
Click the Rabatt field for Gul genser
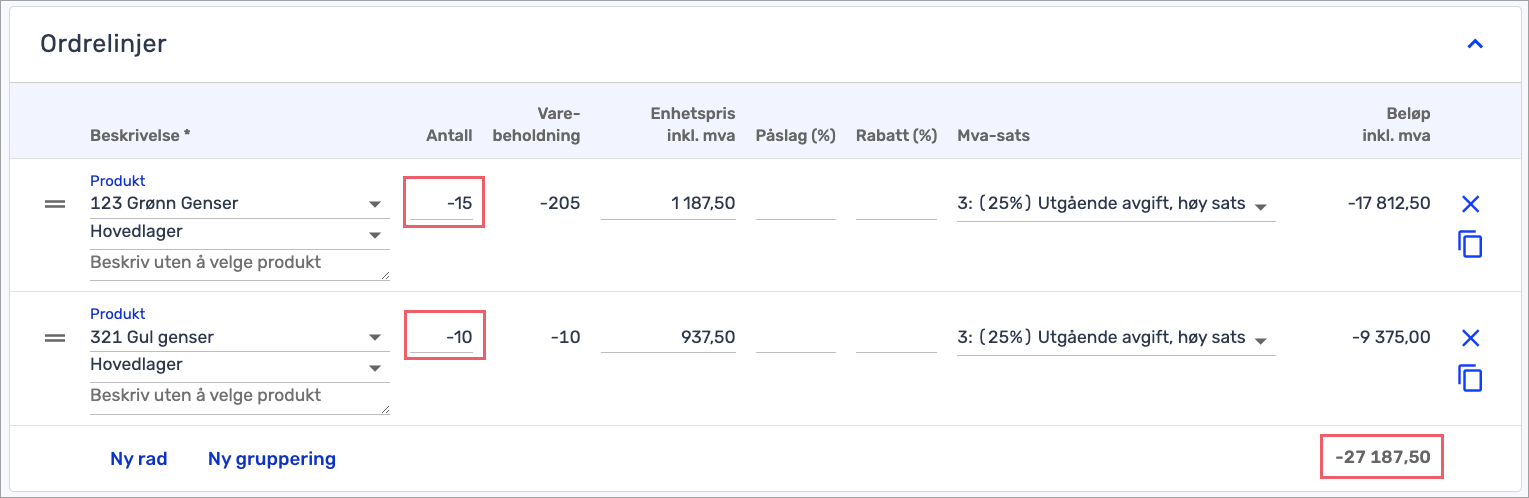(896, 338)
